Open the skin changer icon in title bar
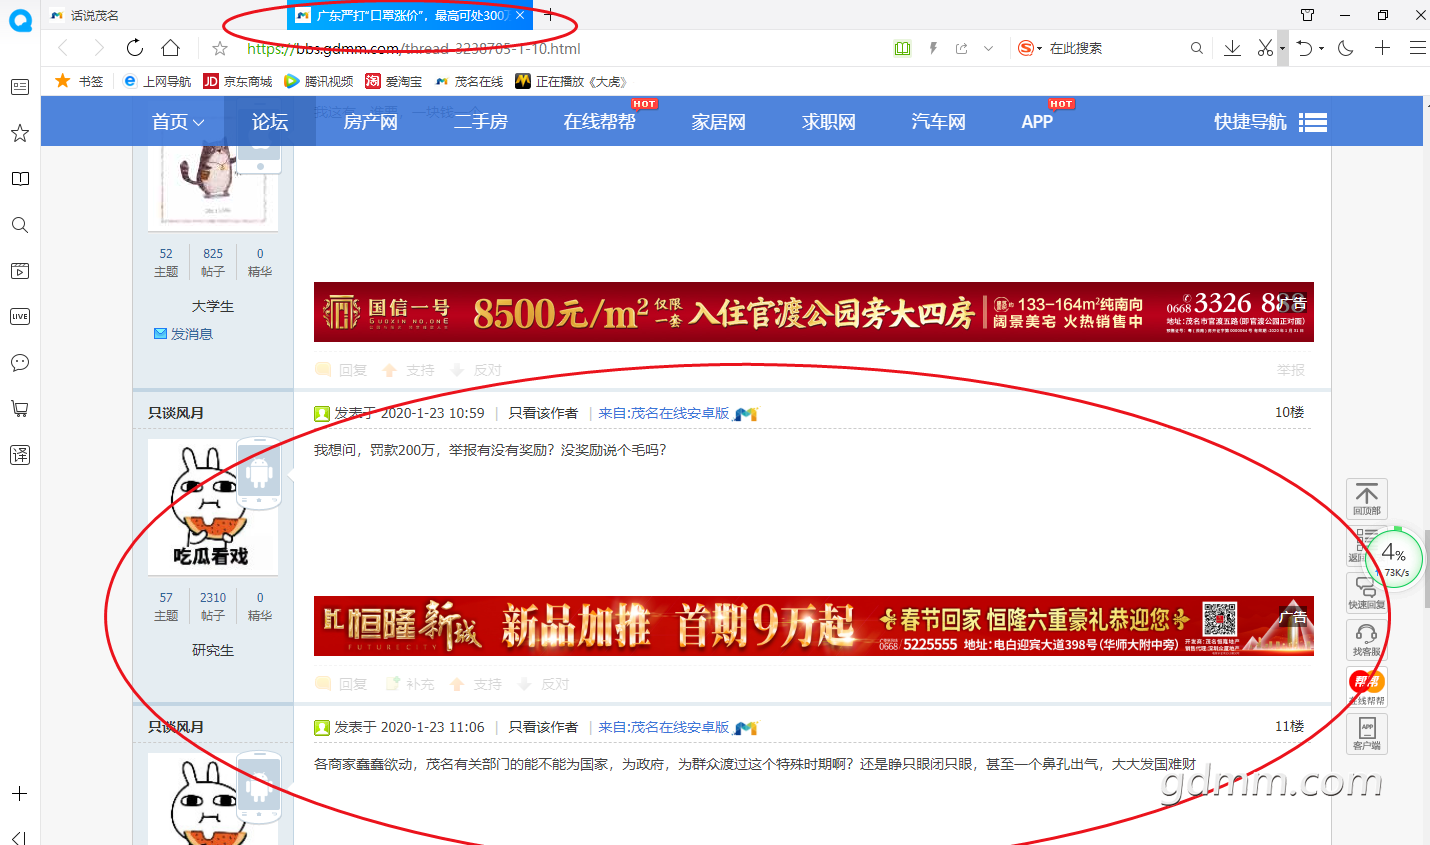Screen dimensions: 1430x845 (x=1307, y=15)
